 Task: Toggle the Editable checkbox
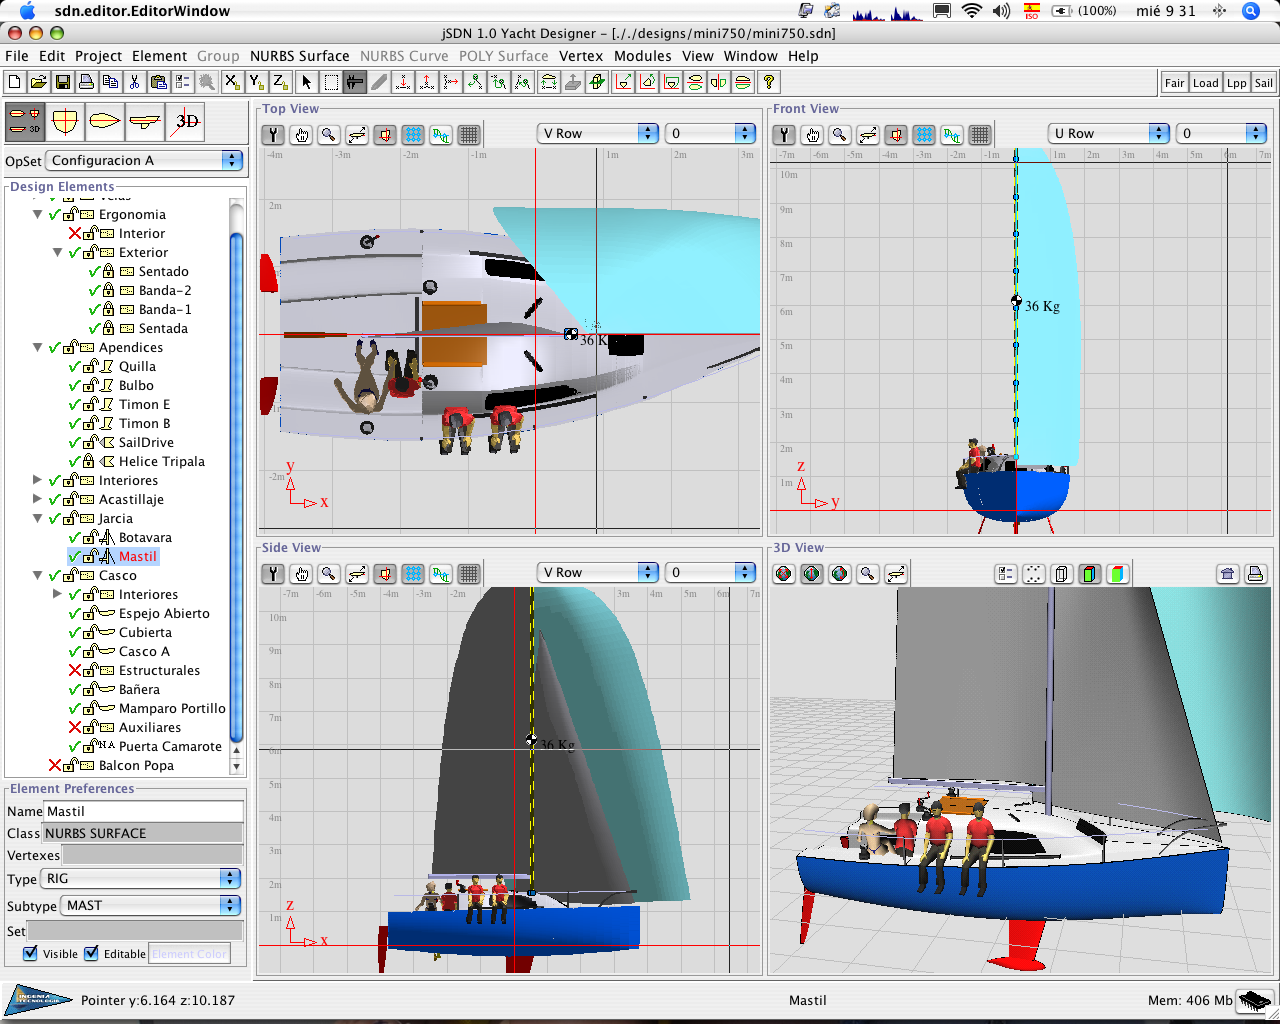pos(92,953)
